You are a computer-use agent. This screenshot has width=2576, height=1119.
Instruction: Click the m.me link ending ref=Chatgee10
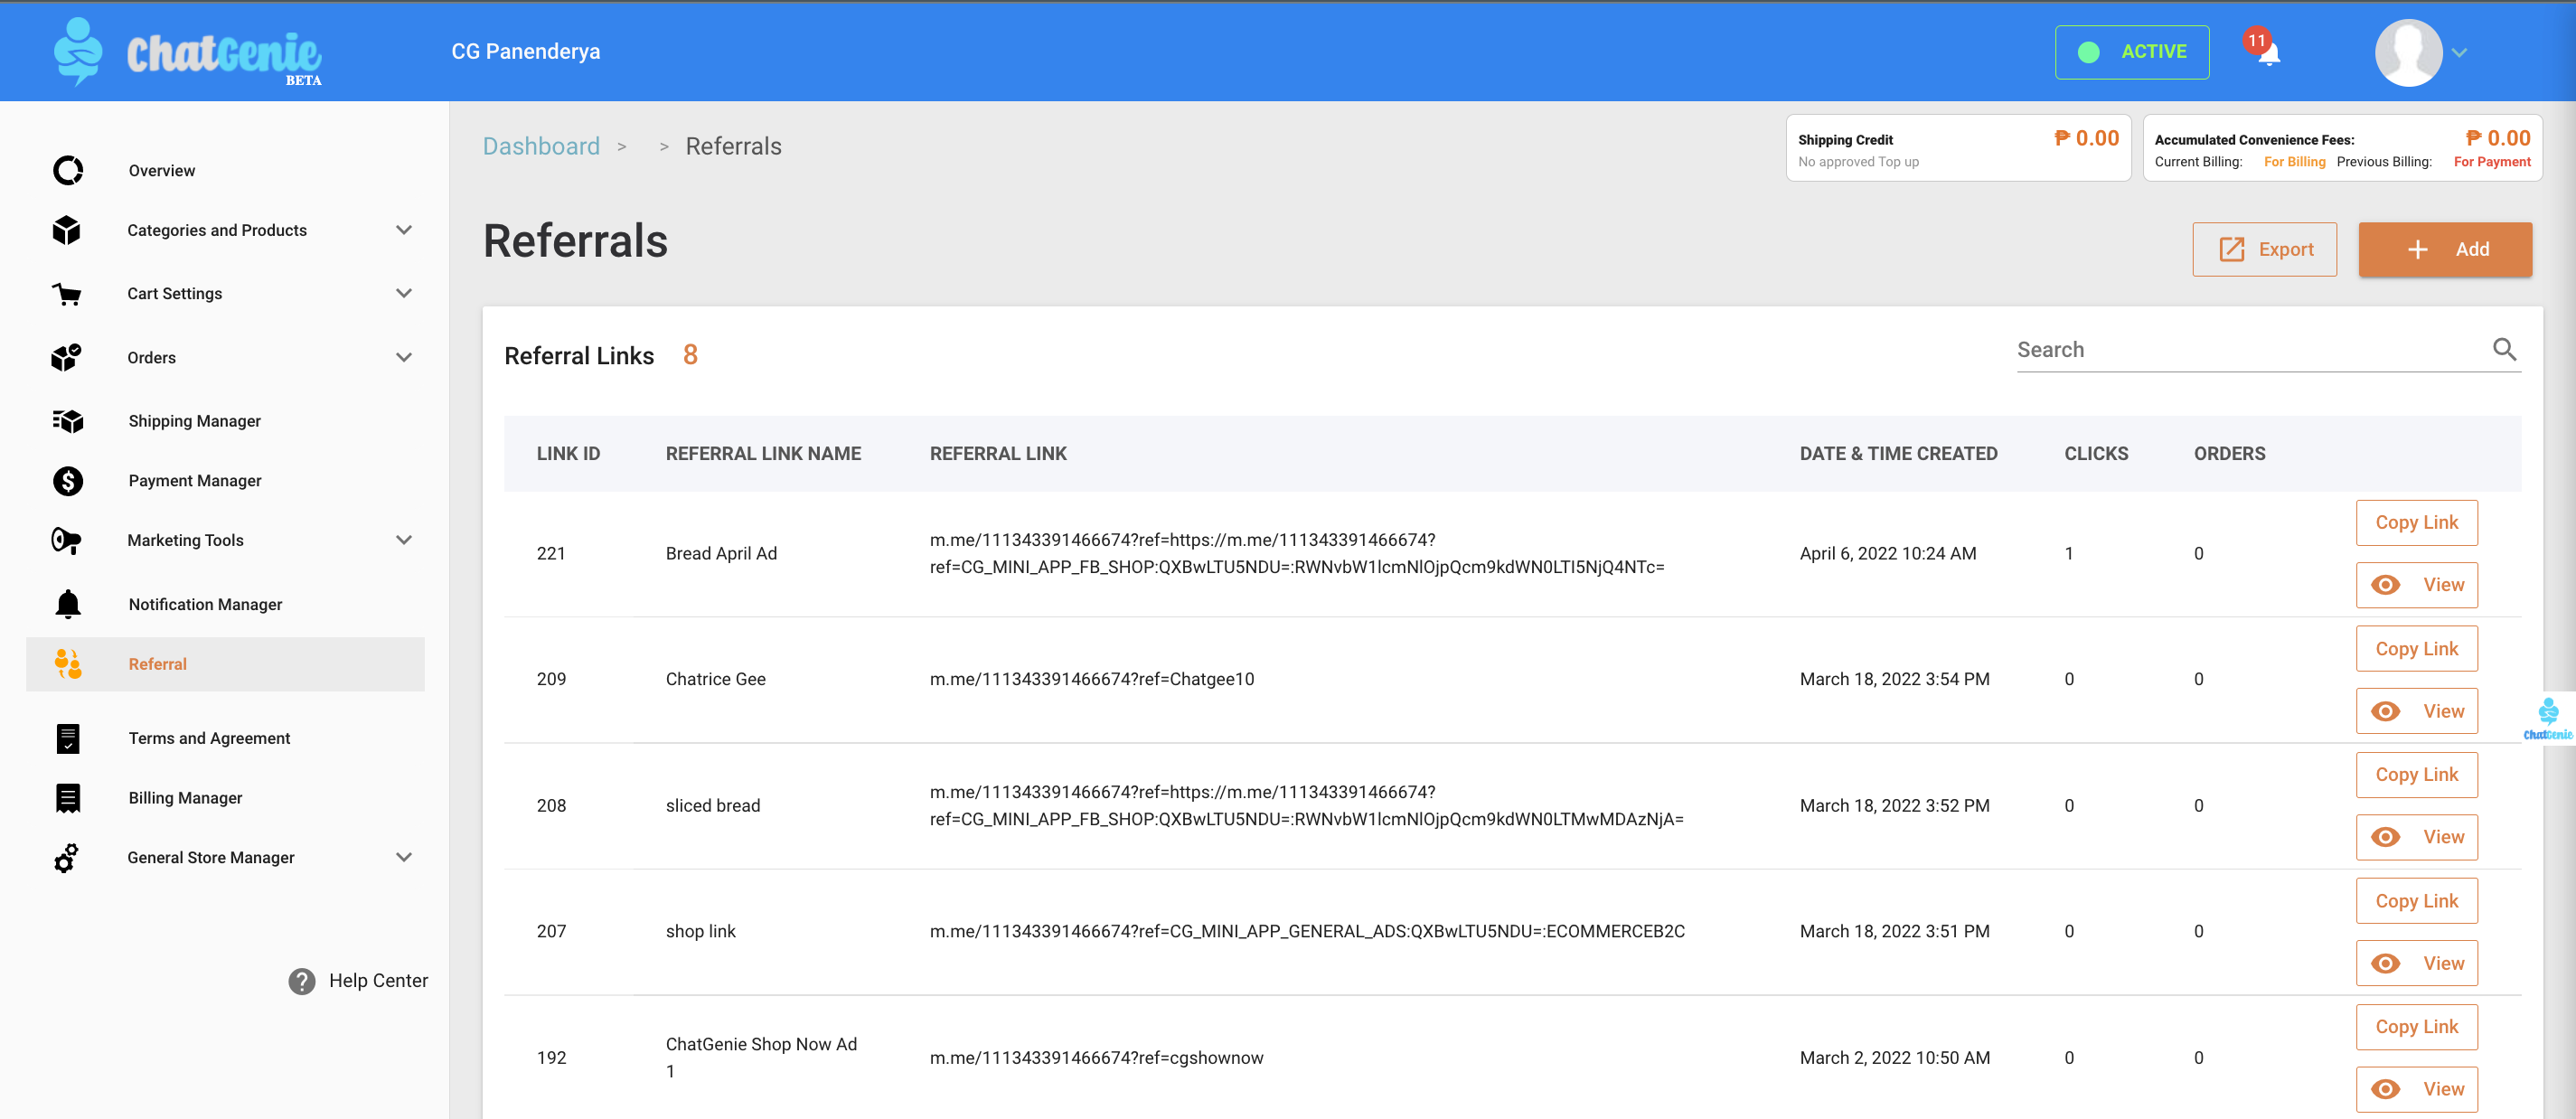click(1091, 680)
